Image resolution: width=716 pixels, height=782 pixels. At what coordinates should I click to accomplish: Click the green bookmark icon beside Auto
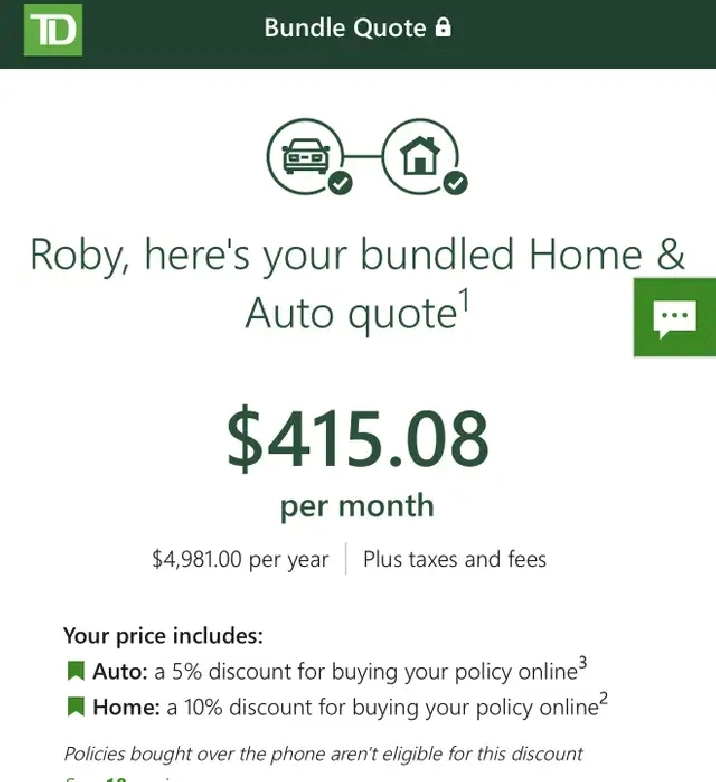[76, 672]
